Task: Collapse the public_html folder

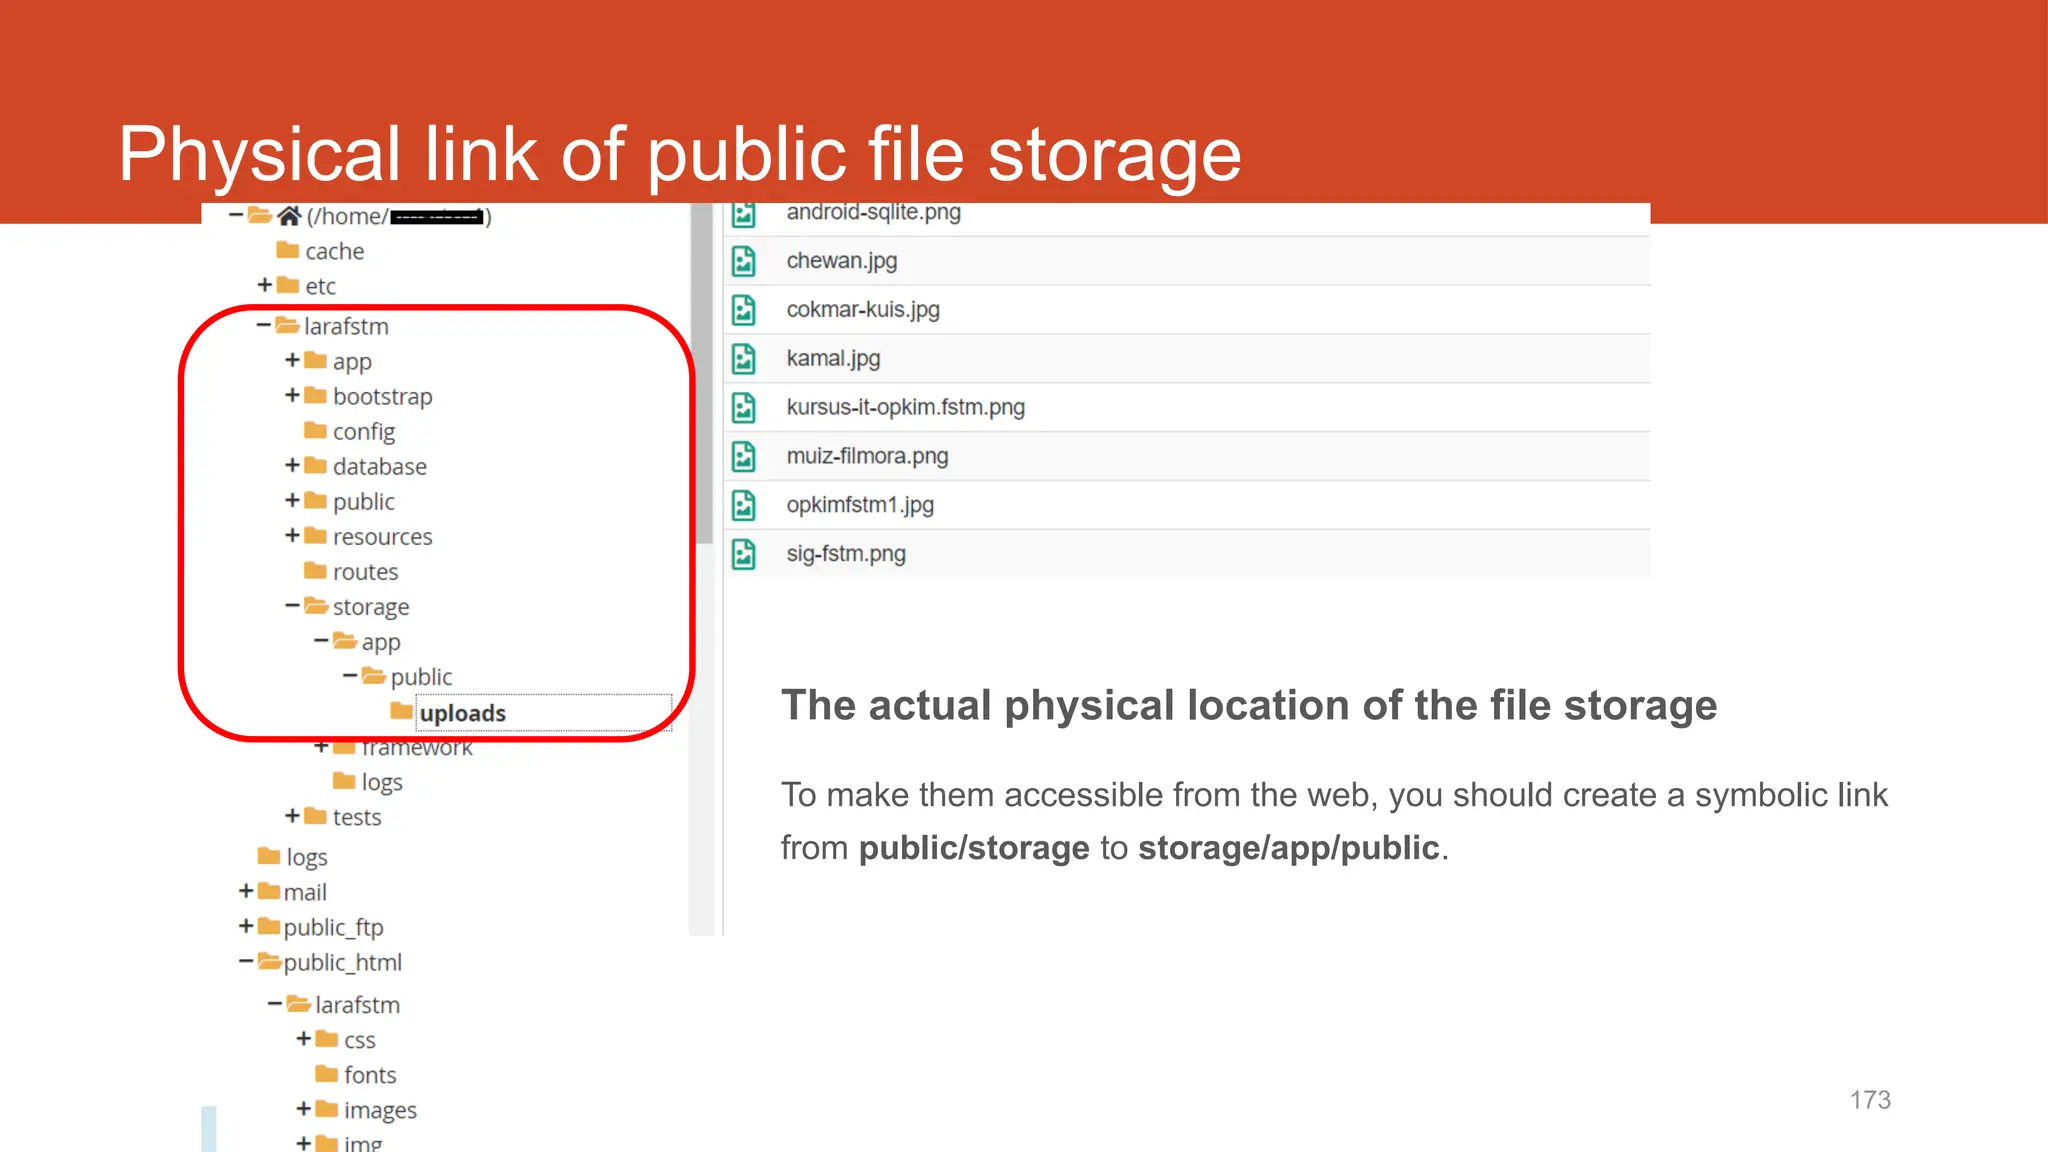Action: pos(246,961)
